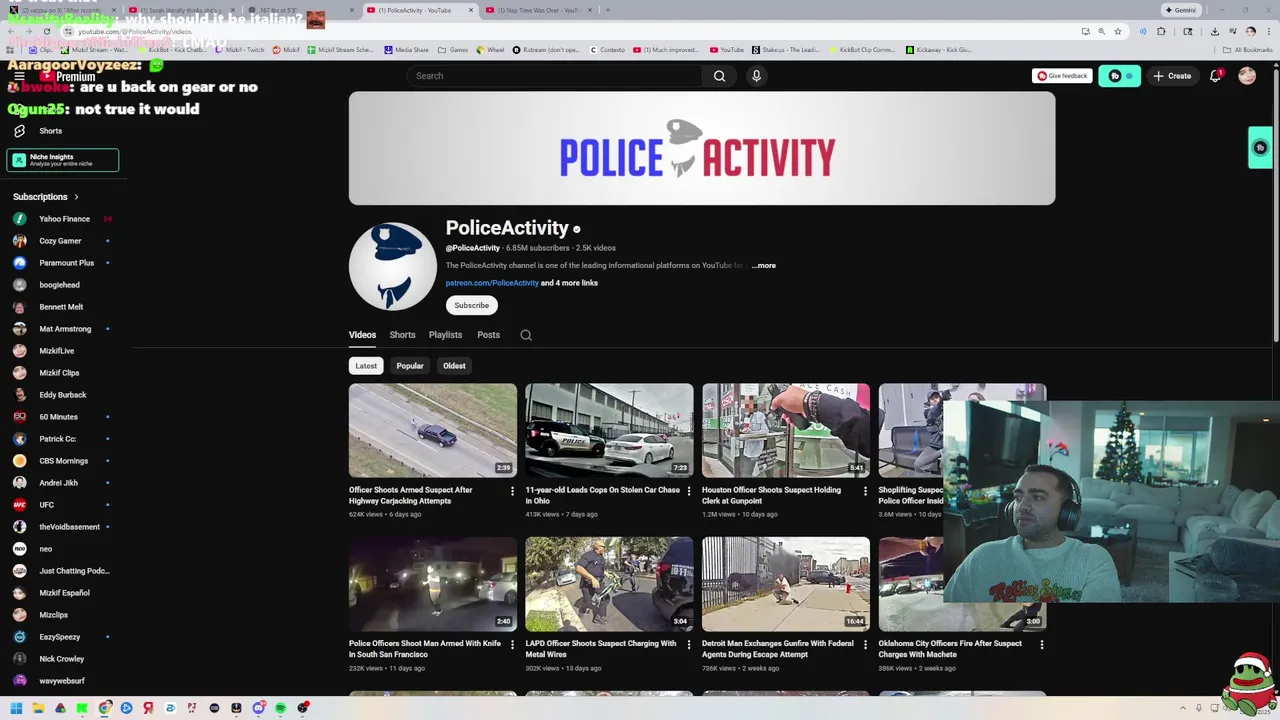Viewport: 1280px width, 720px height.
Task: Open new browser tab with plus
Action: click(x=608, y=10)
